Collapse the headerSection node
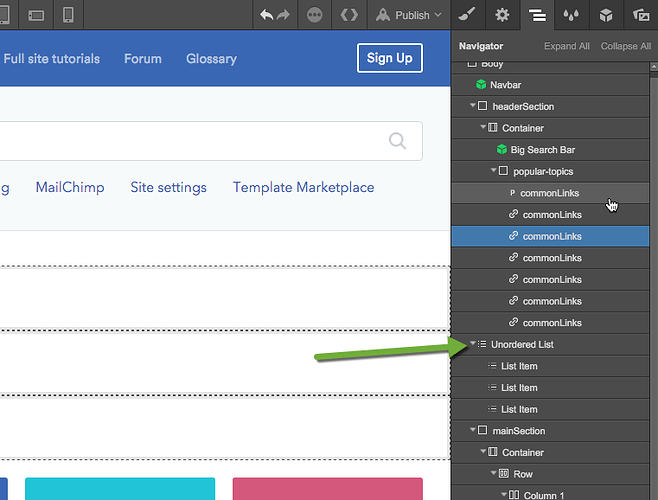658x500 pixels. 473,105
